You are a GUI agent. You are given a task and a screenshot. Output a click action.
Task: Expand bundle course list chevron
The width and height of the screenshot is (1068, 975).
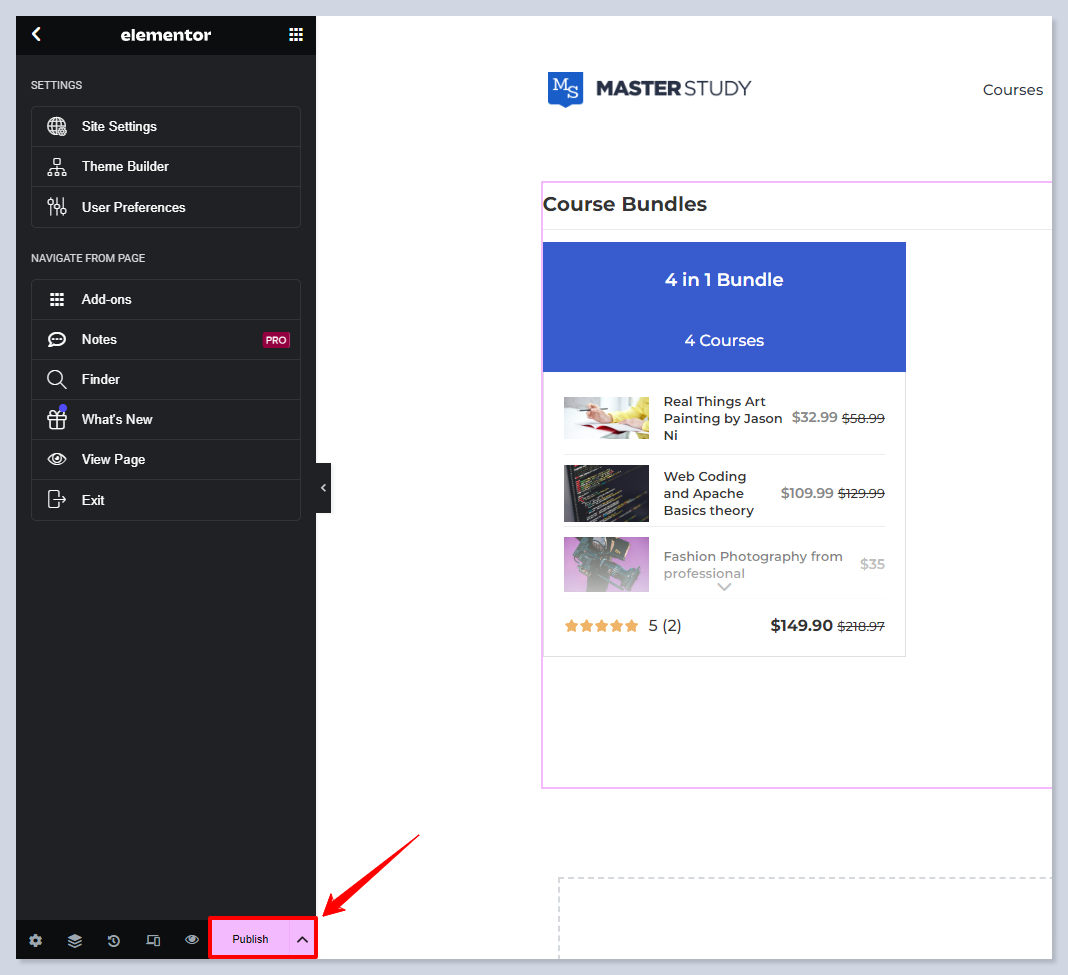click(x=724, y=587)
